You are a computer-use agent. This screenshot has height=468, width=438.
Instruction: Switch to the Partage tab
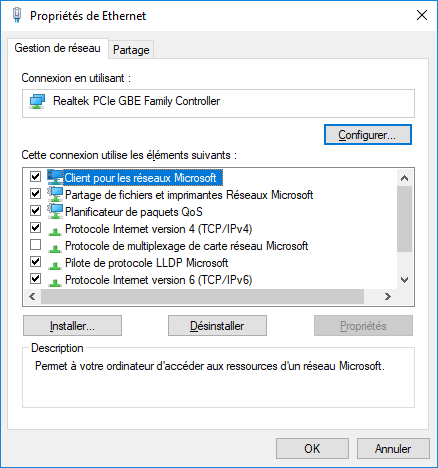coord(131,50)
